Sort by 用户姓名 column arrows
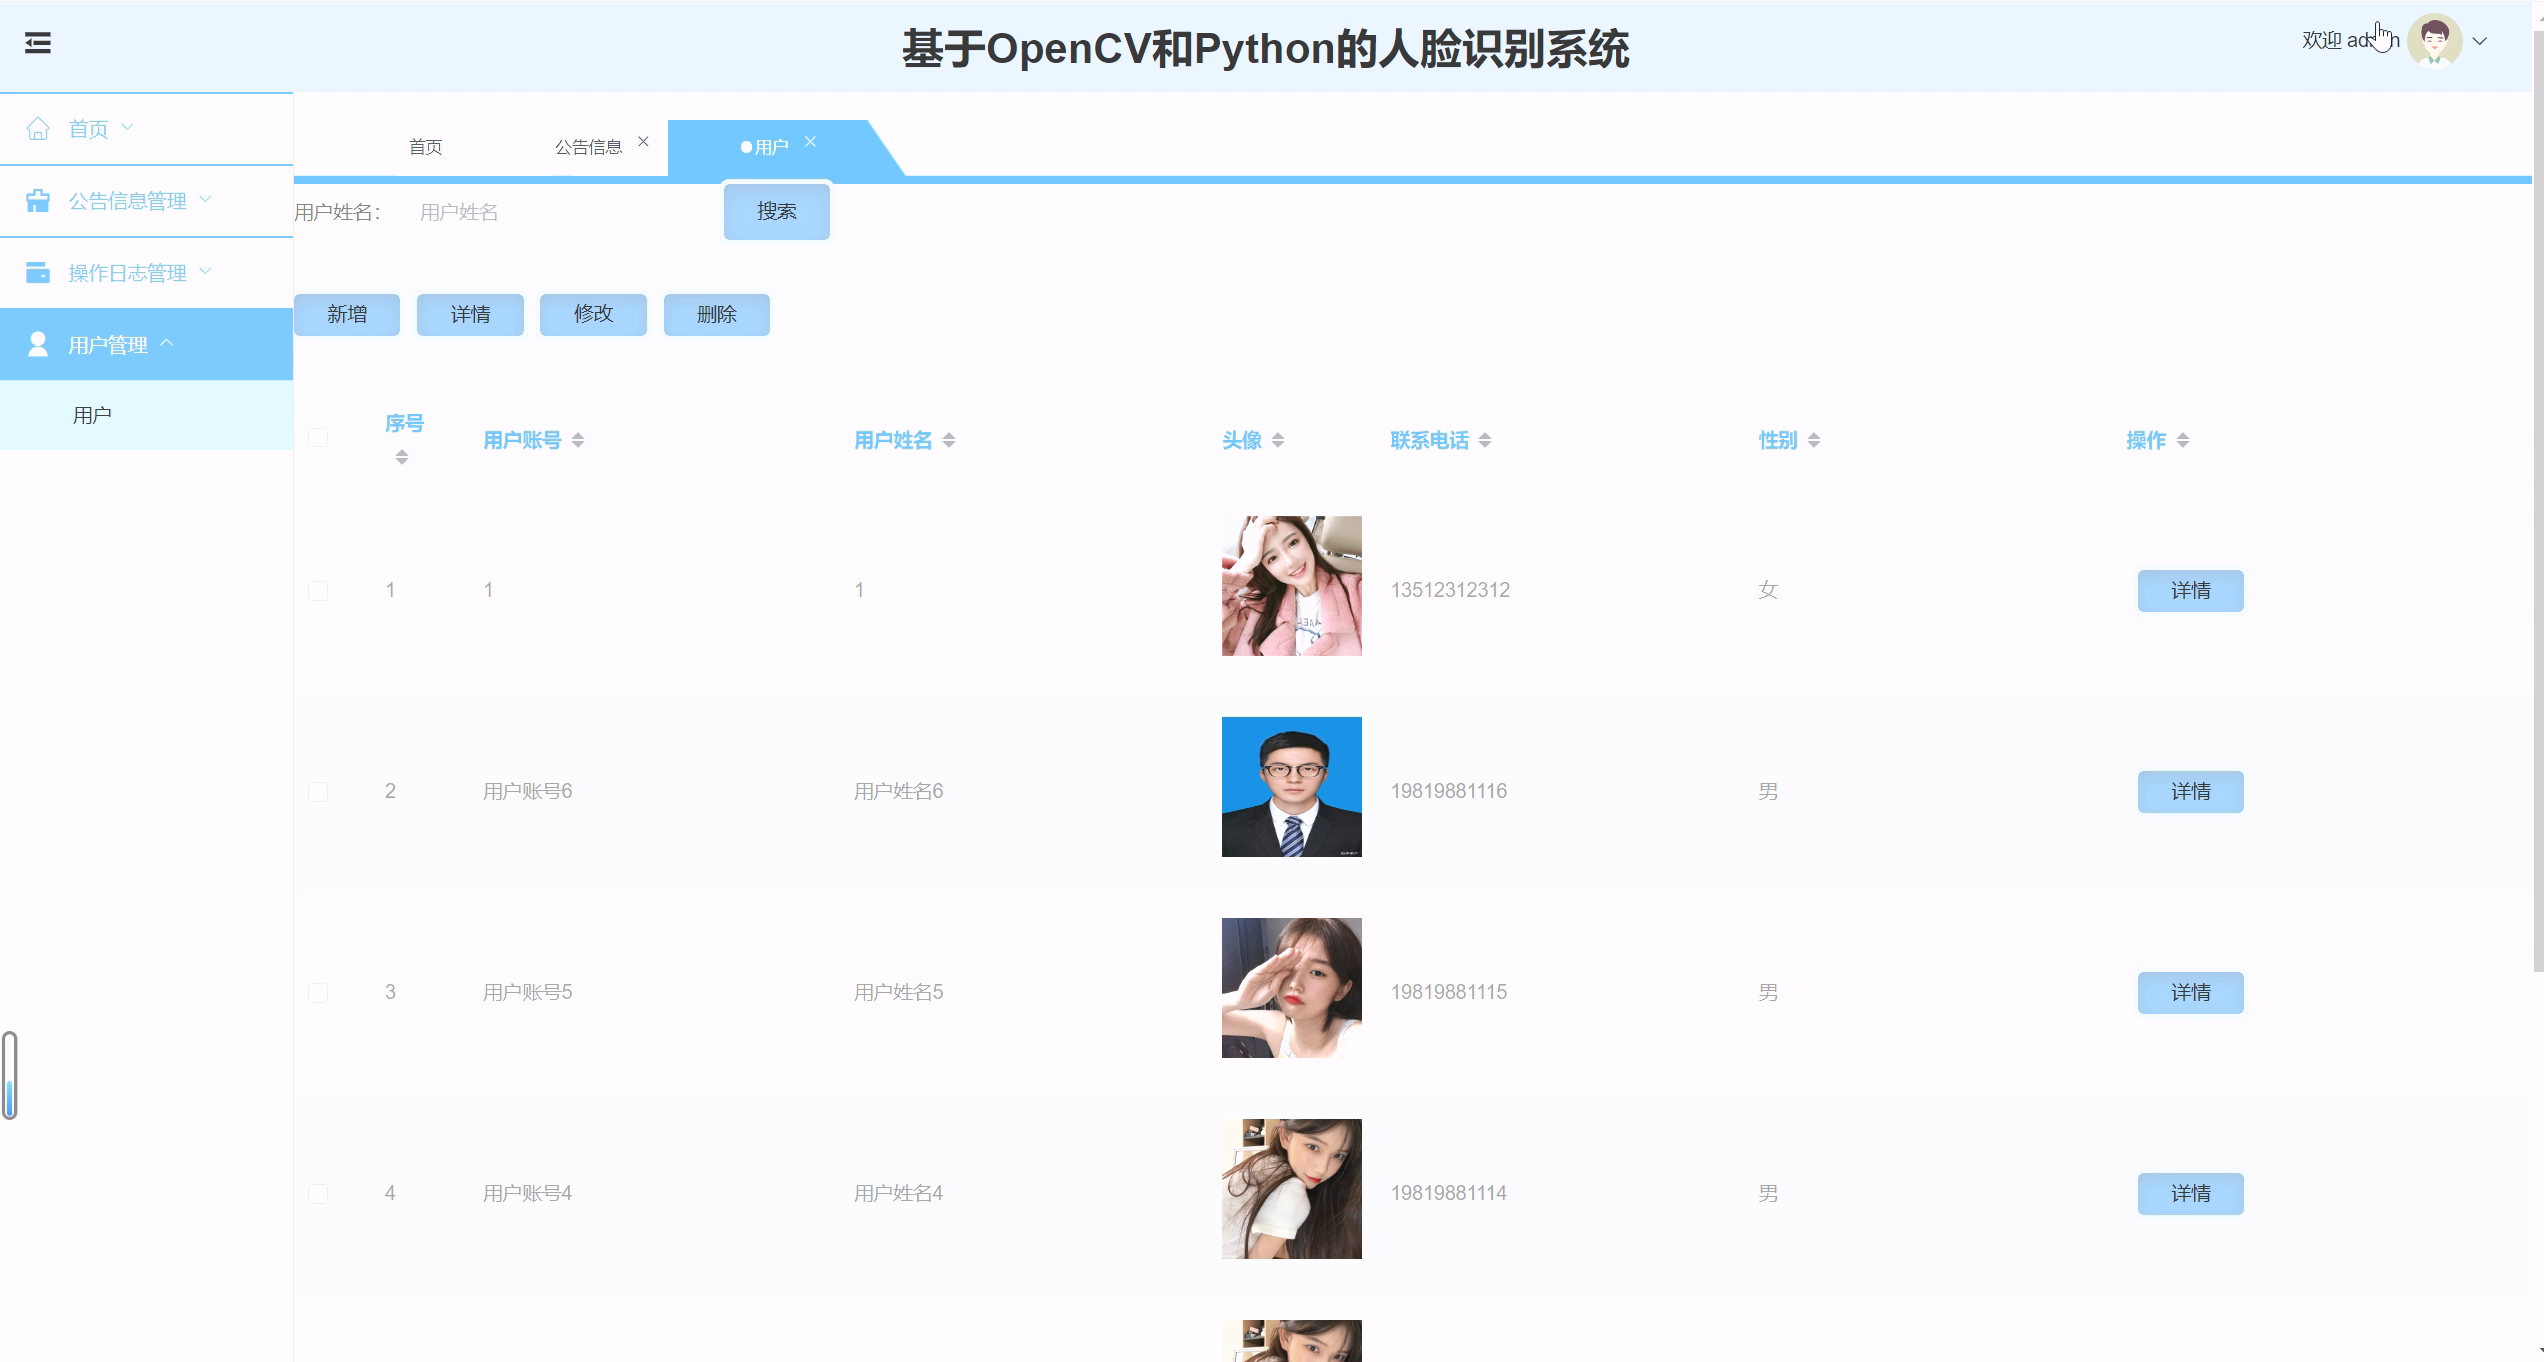The image size is (2544, 1362). coord(949,440)
